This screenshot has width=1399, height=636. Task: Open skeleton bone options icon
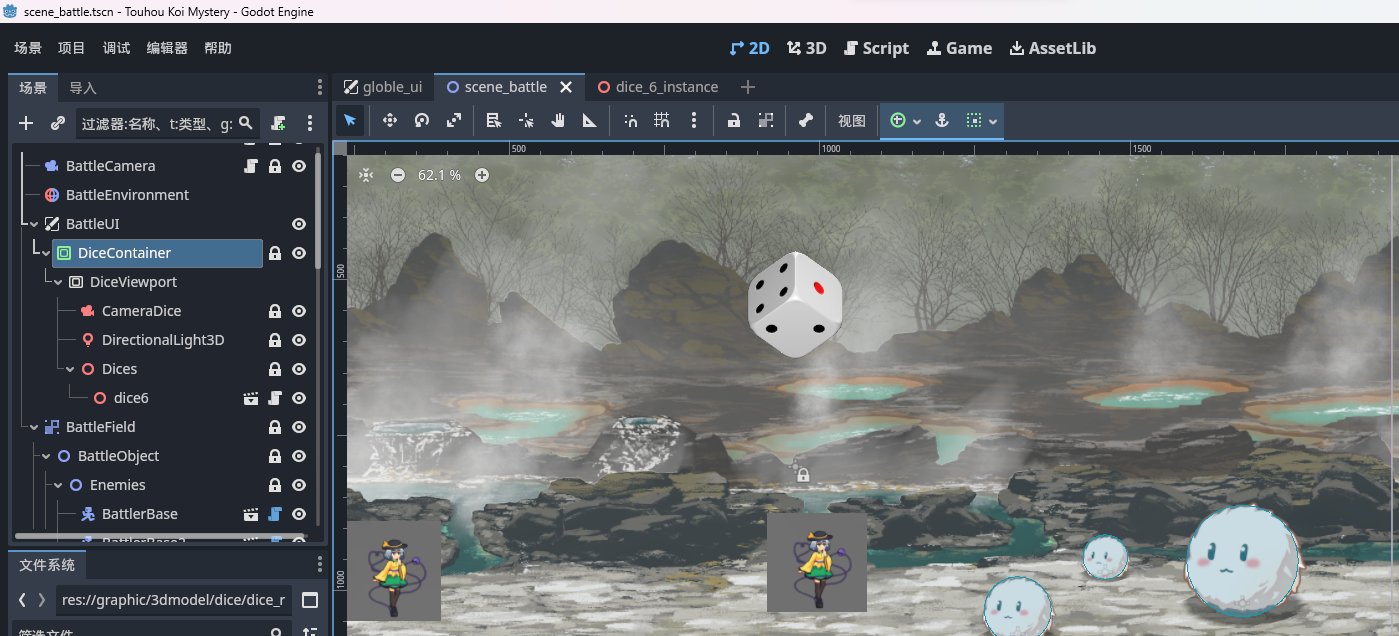click(x=806, y=121)
